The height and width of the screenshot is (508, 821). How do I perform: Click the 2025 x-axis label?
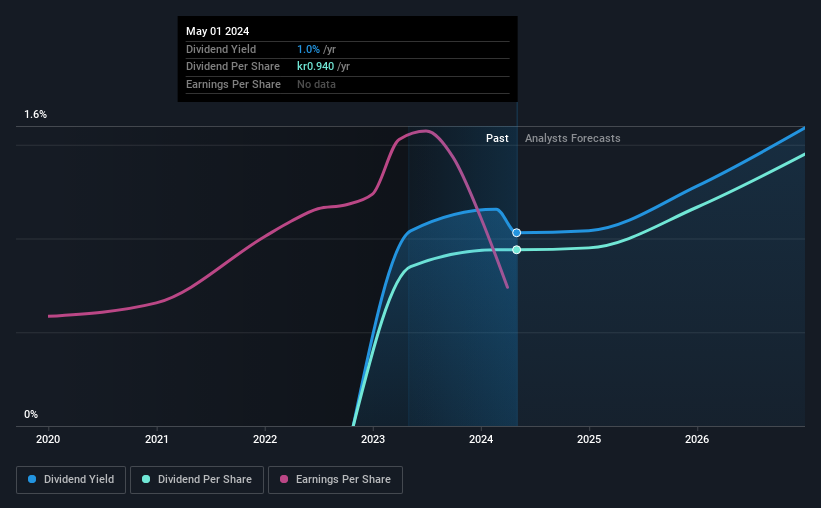589,439
